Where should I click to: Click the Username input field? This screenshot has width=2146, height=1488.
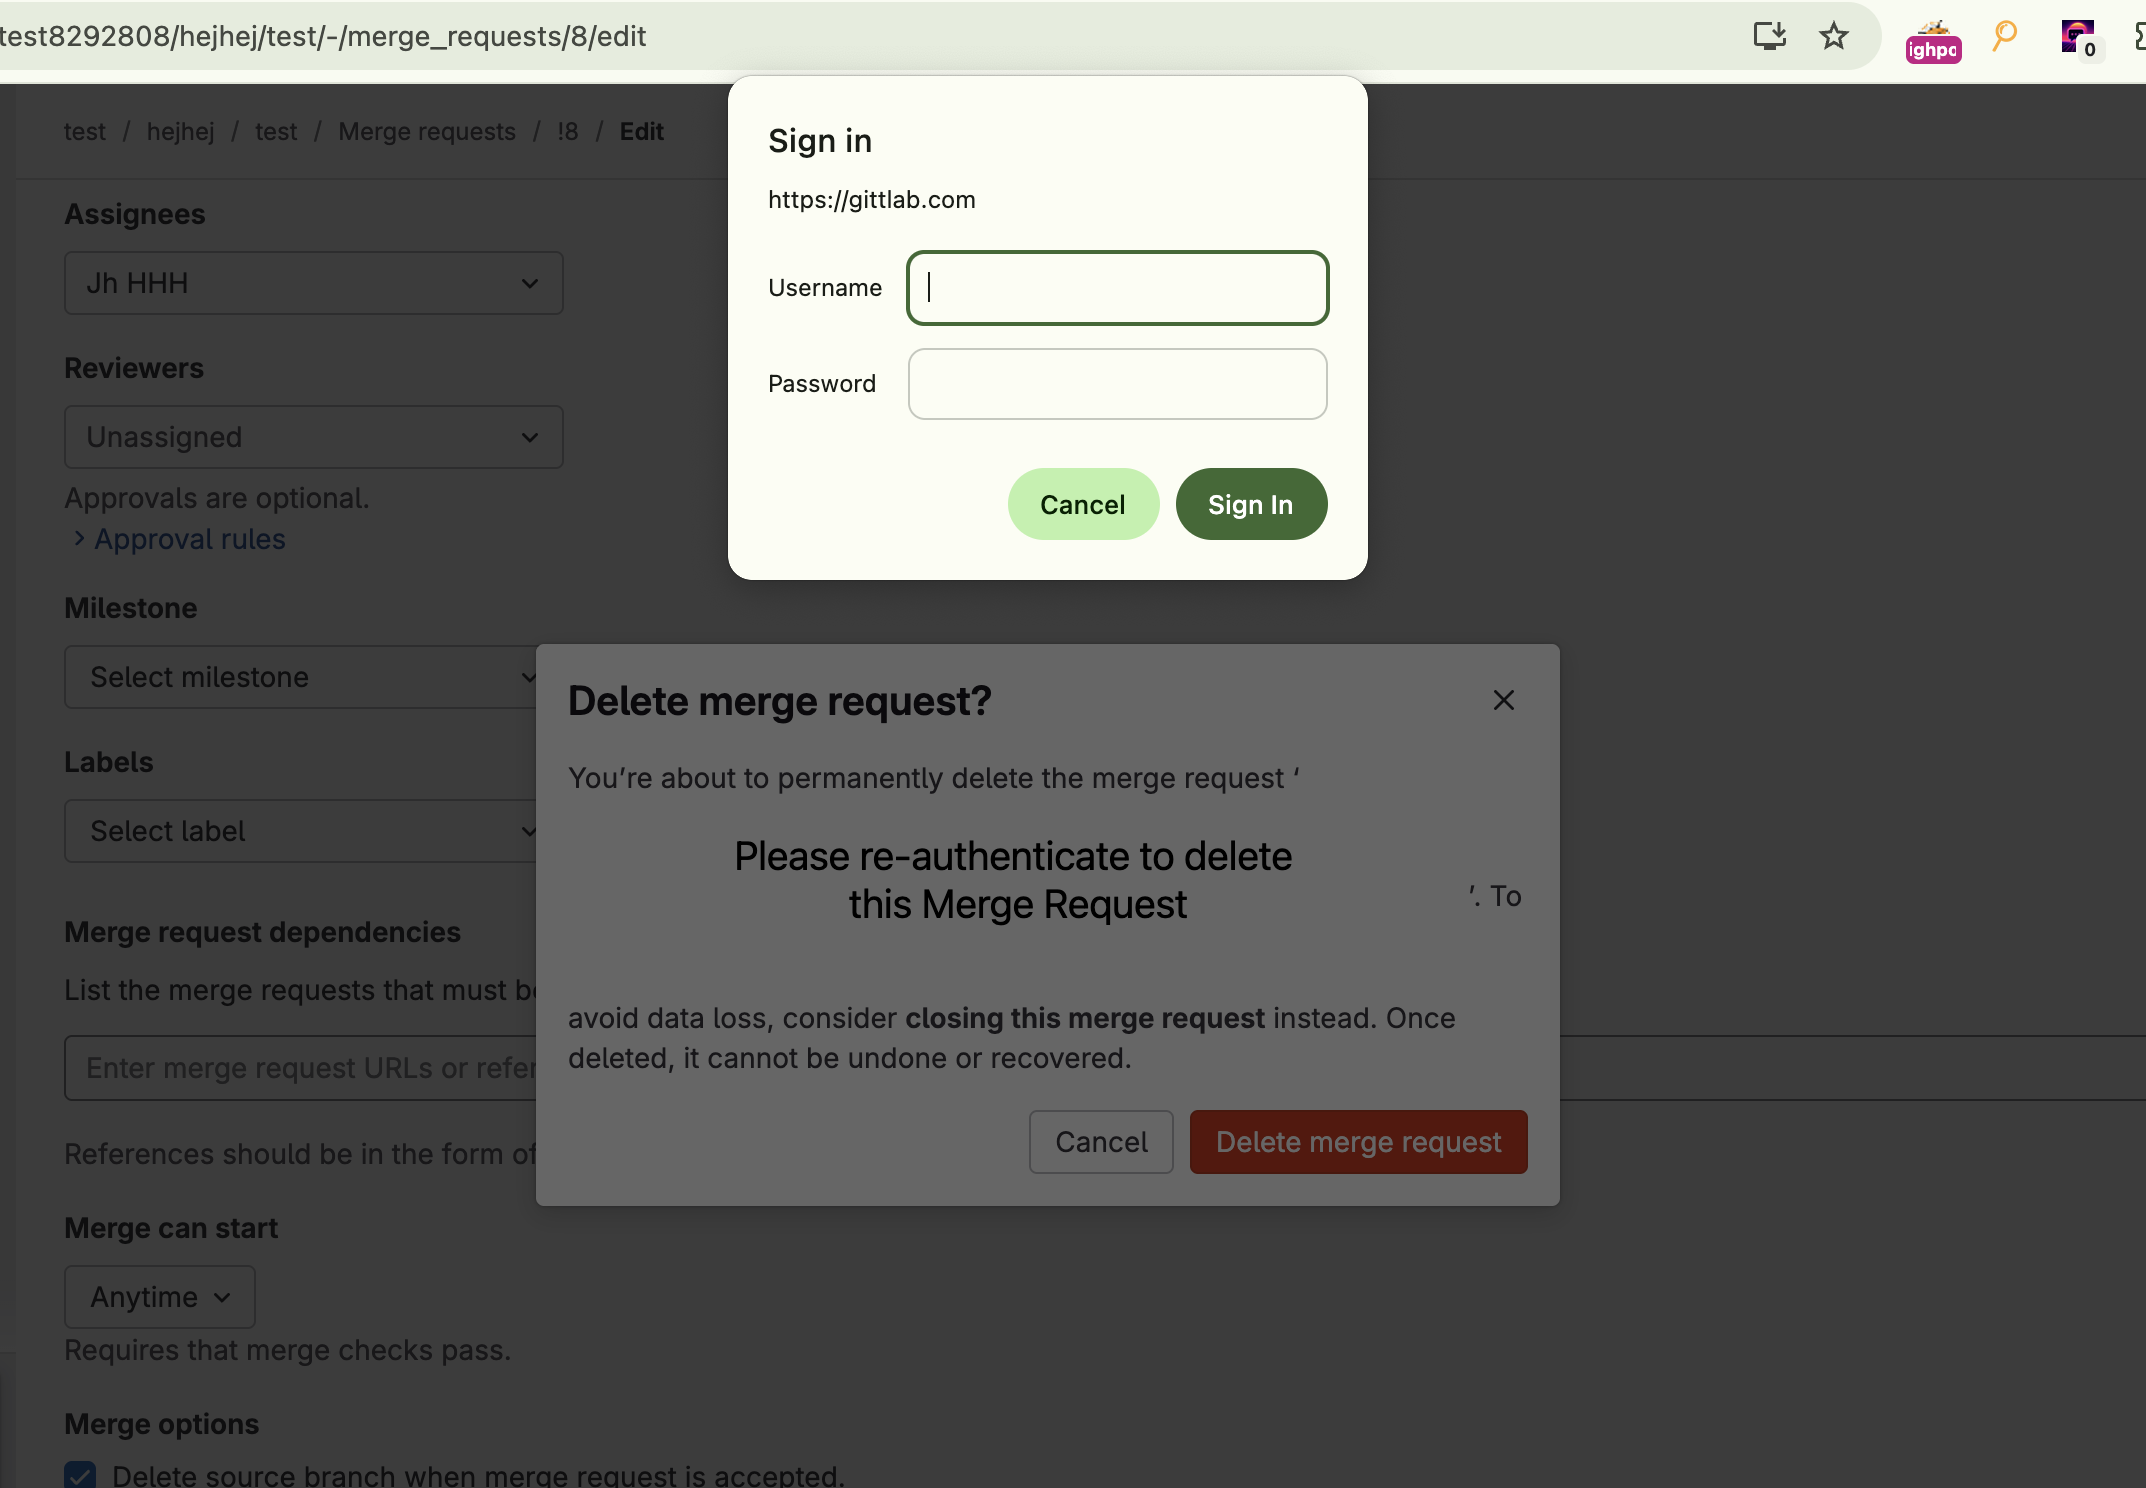pyautogui.click(x=1117, y=288)
